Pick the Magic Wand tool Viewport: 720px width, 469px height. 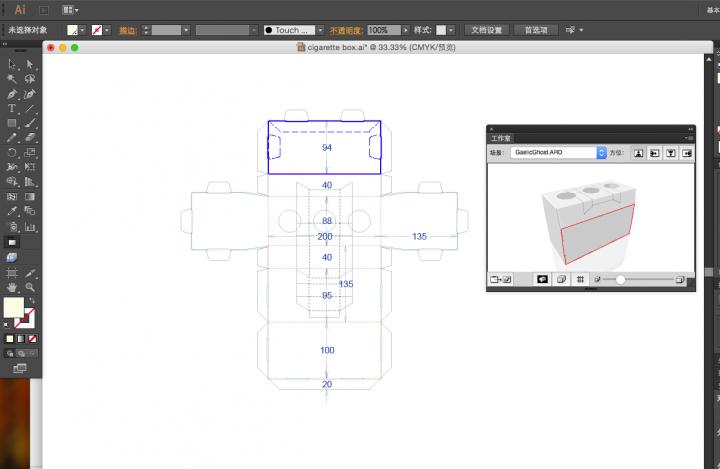[x=11, y=78]
